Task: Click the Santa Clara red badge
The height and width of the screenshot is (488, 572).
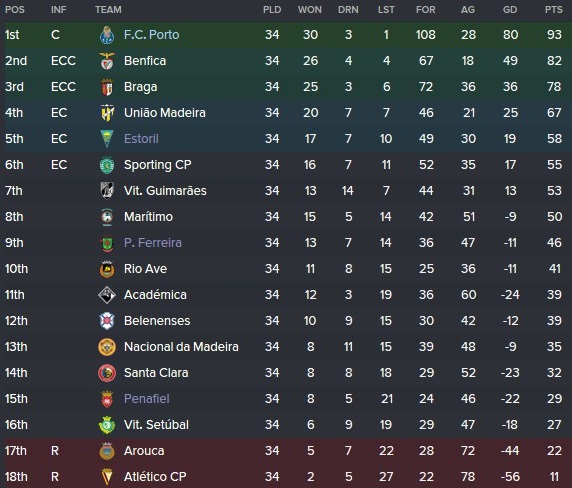Action: click(107, 373)
